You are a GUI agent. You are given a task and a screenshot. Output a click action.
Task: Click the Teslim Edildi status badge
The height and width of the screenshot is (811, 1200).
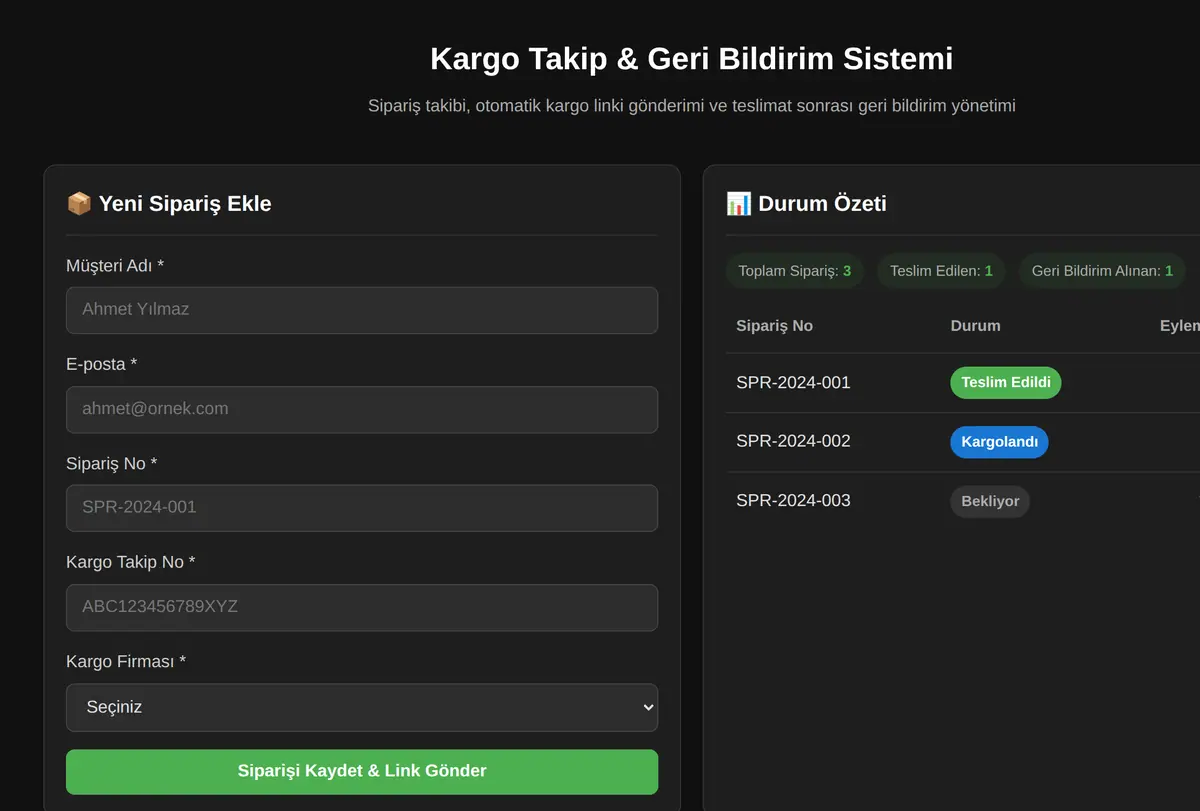coord(1006,383)
